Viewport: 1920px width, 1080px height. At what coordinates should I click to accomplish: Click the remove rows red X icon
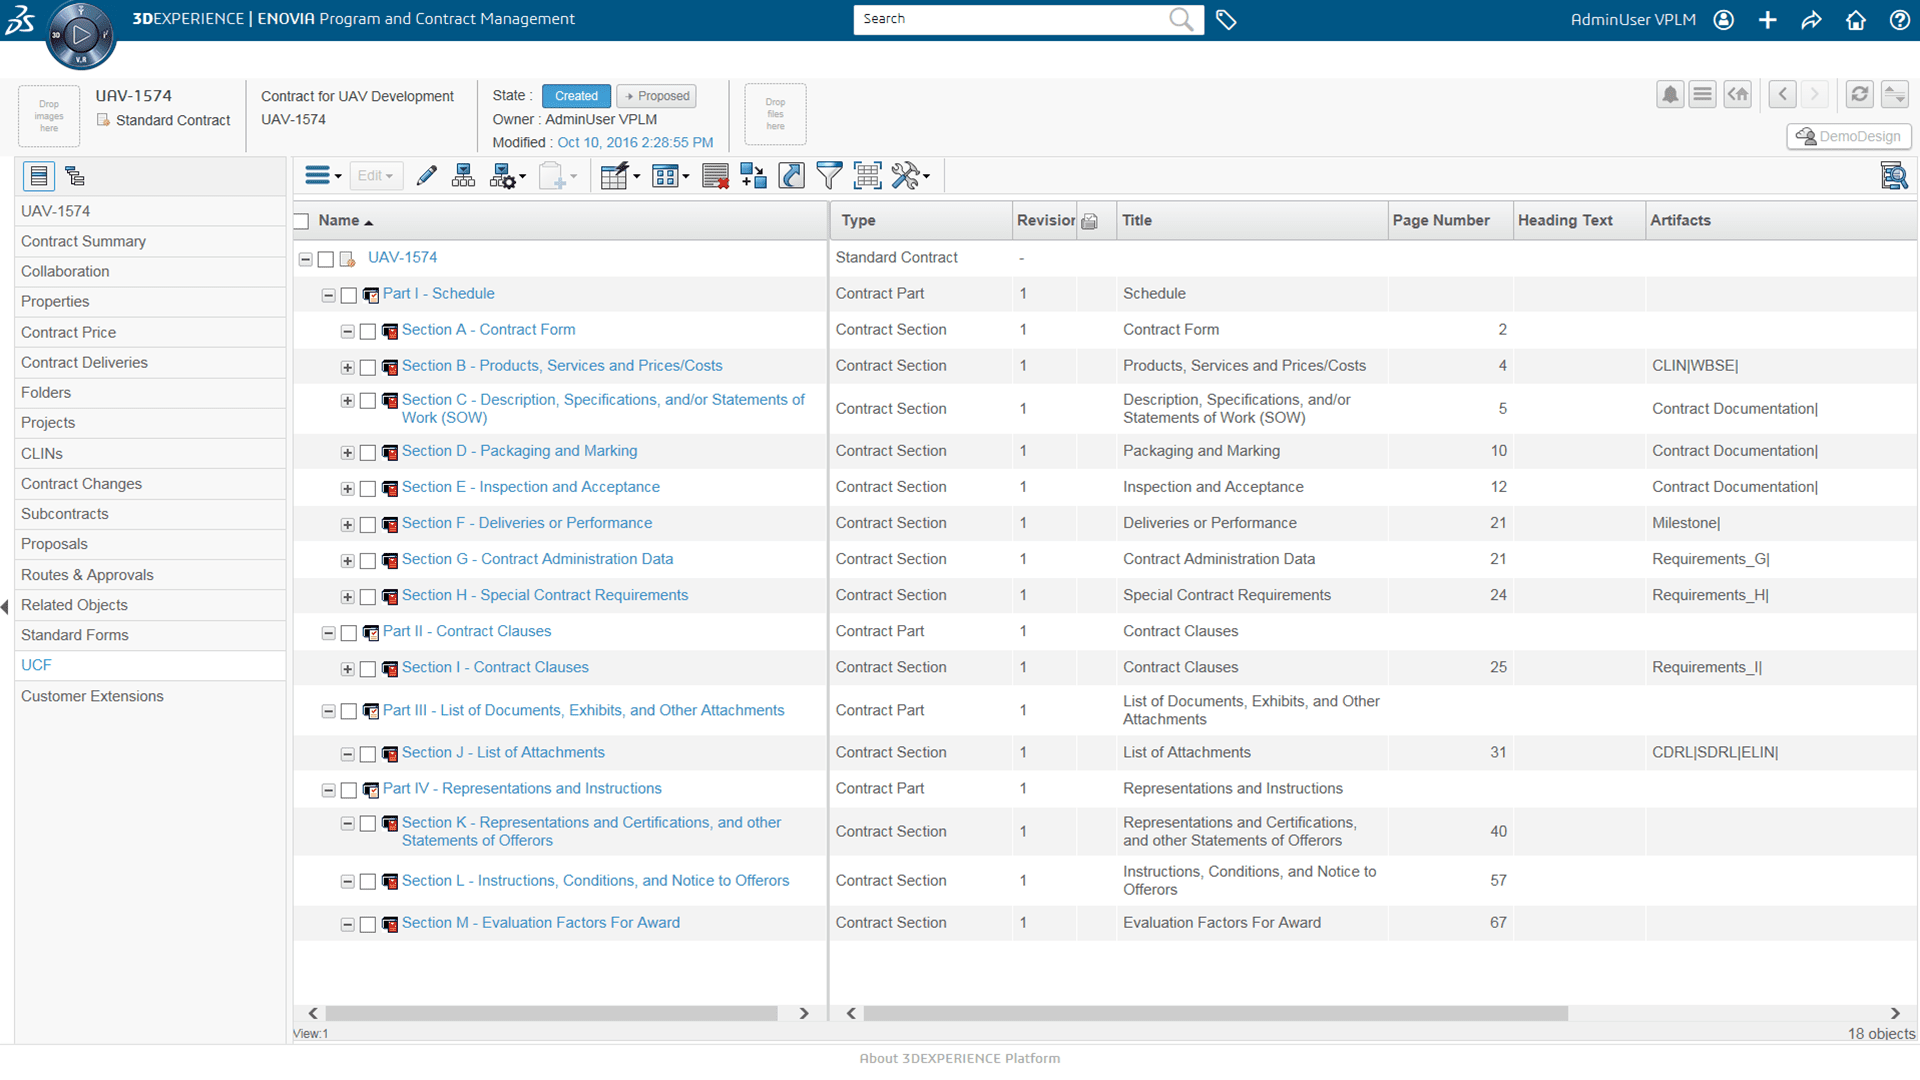pos(715,176)
